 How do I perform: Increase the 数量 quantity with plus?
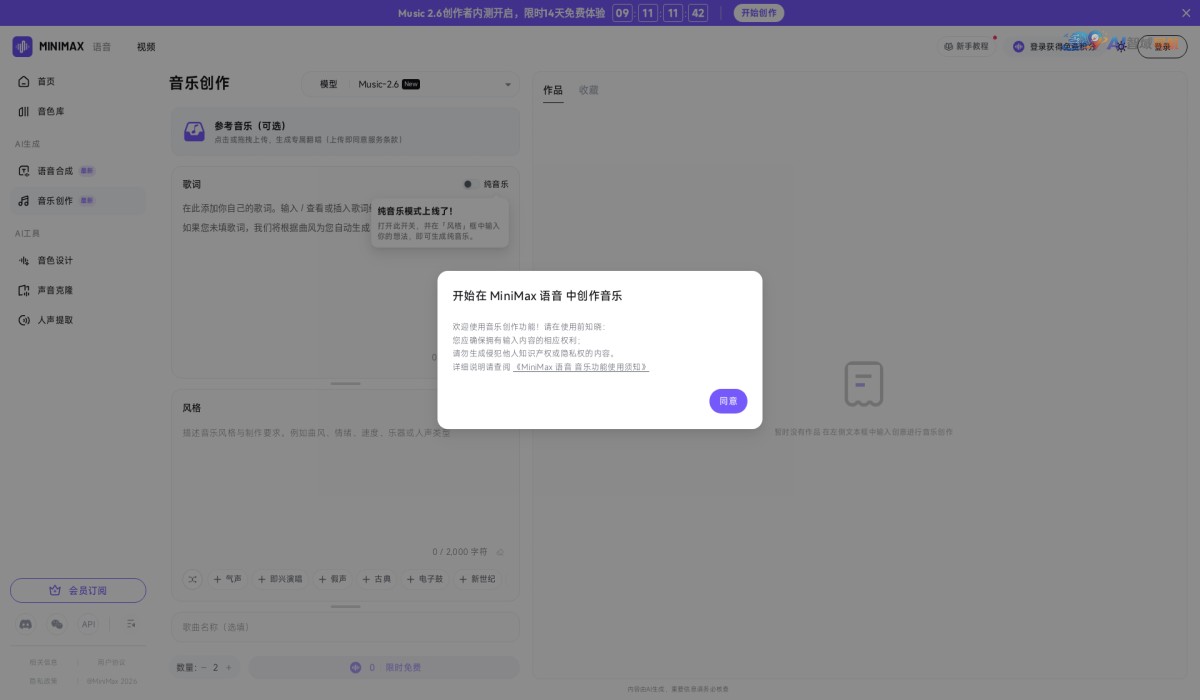tap(228, 667)
